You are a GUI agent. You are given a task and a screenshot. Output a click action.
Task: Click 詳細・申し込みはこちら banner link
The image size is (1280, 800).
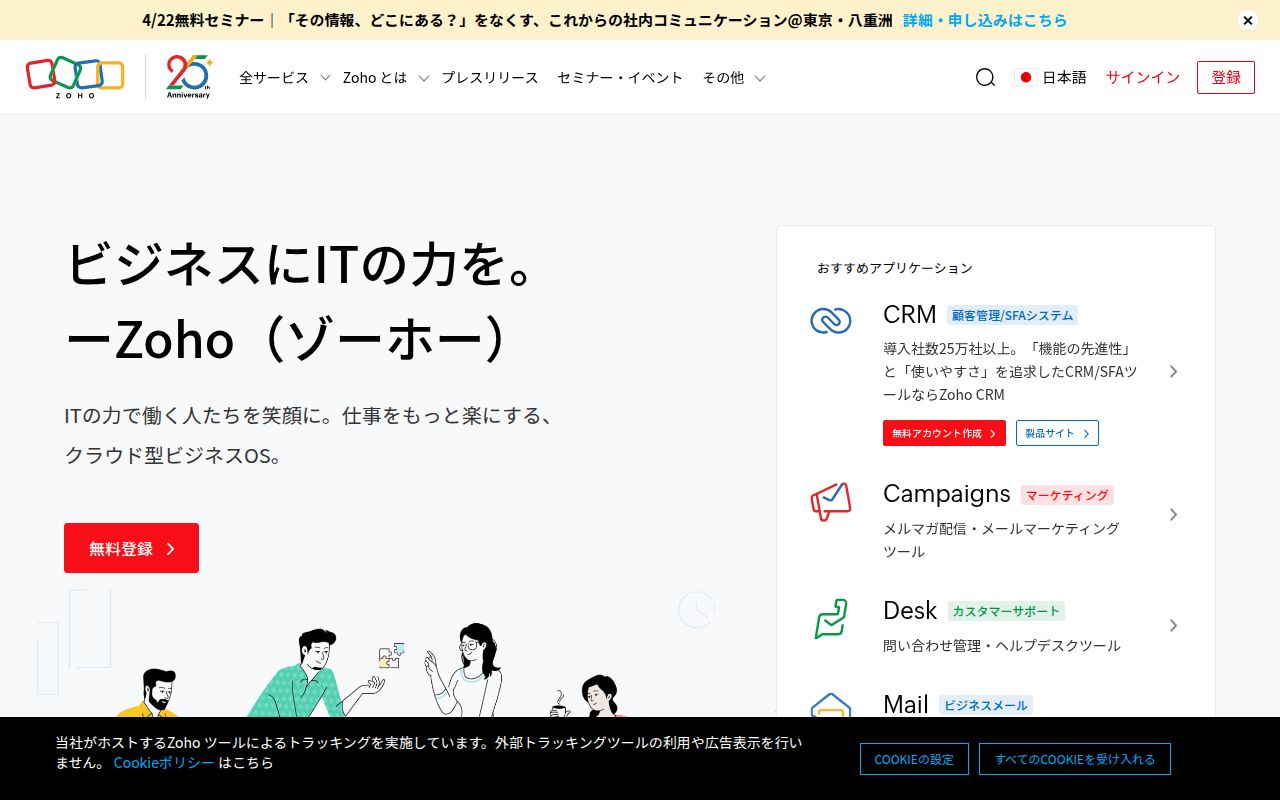coord(985,20)
